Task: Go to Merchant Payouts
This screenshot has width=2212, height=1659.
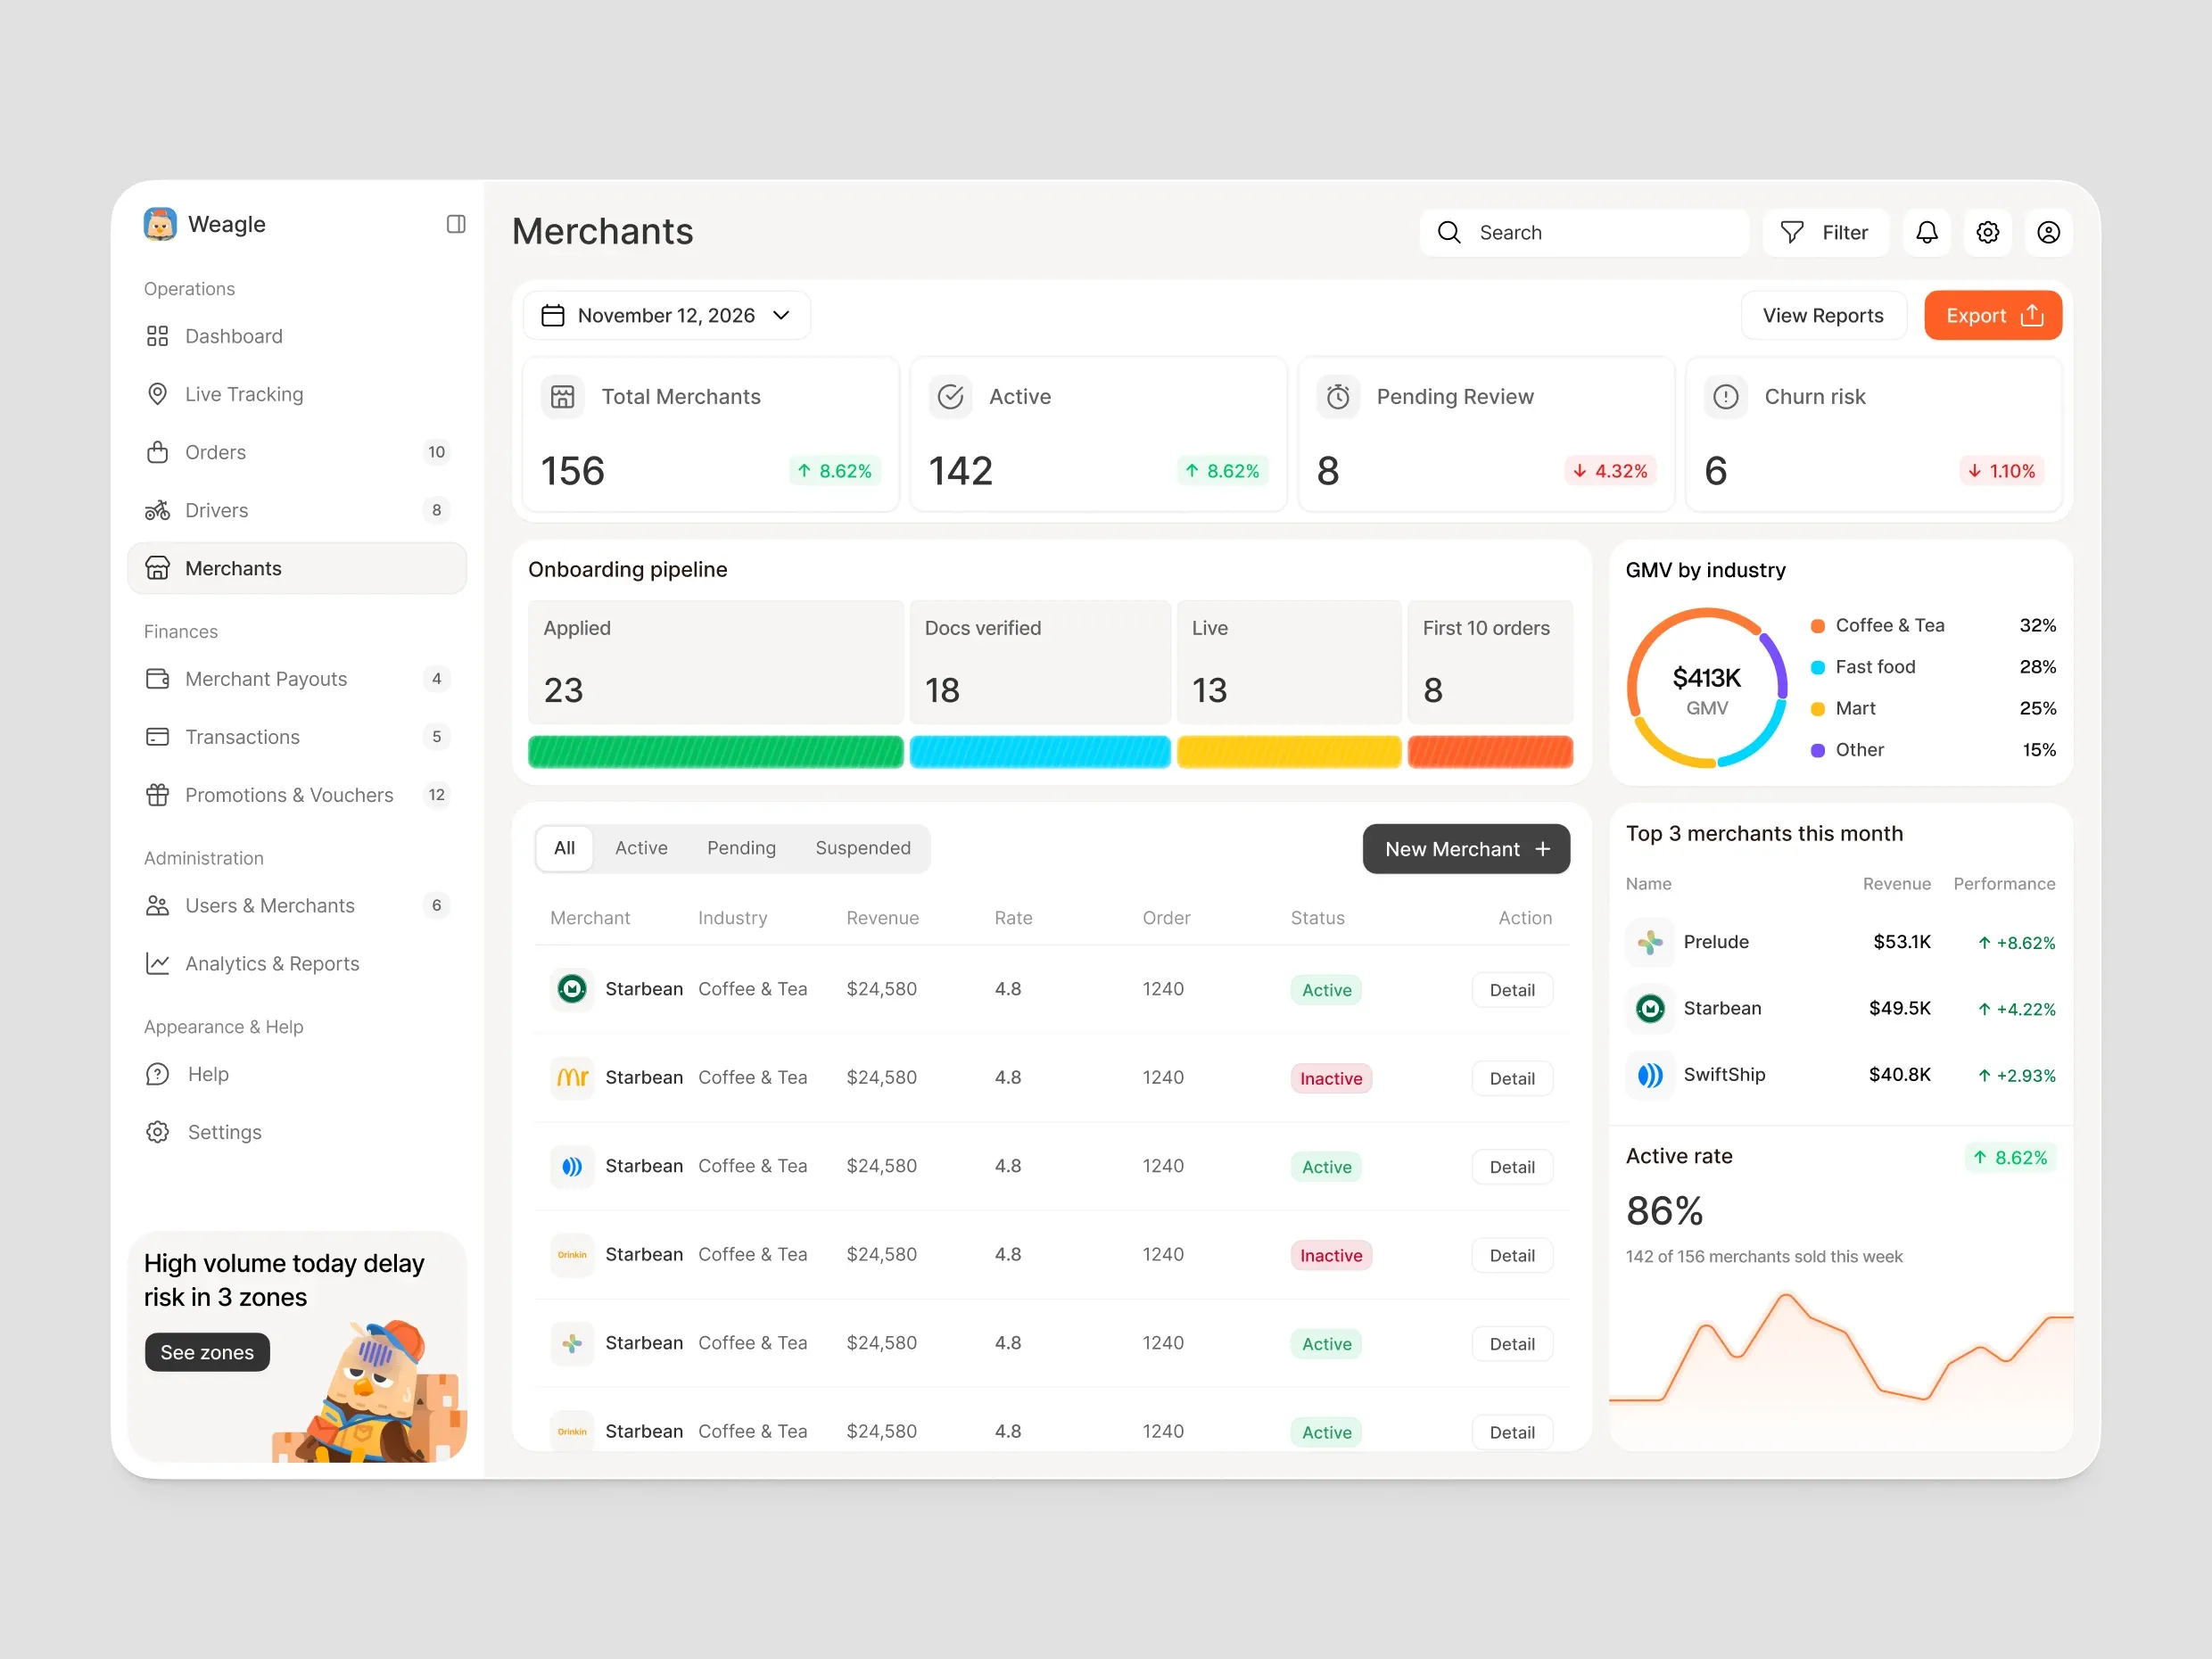Action: (297, 679)
